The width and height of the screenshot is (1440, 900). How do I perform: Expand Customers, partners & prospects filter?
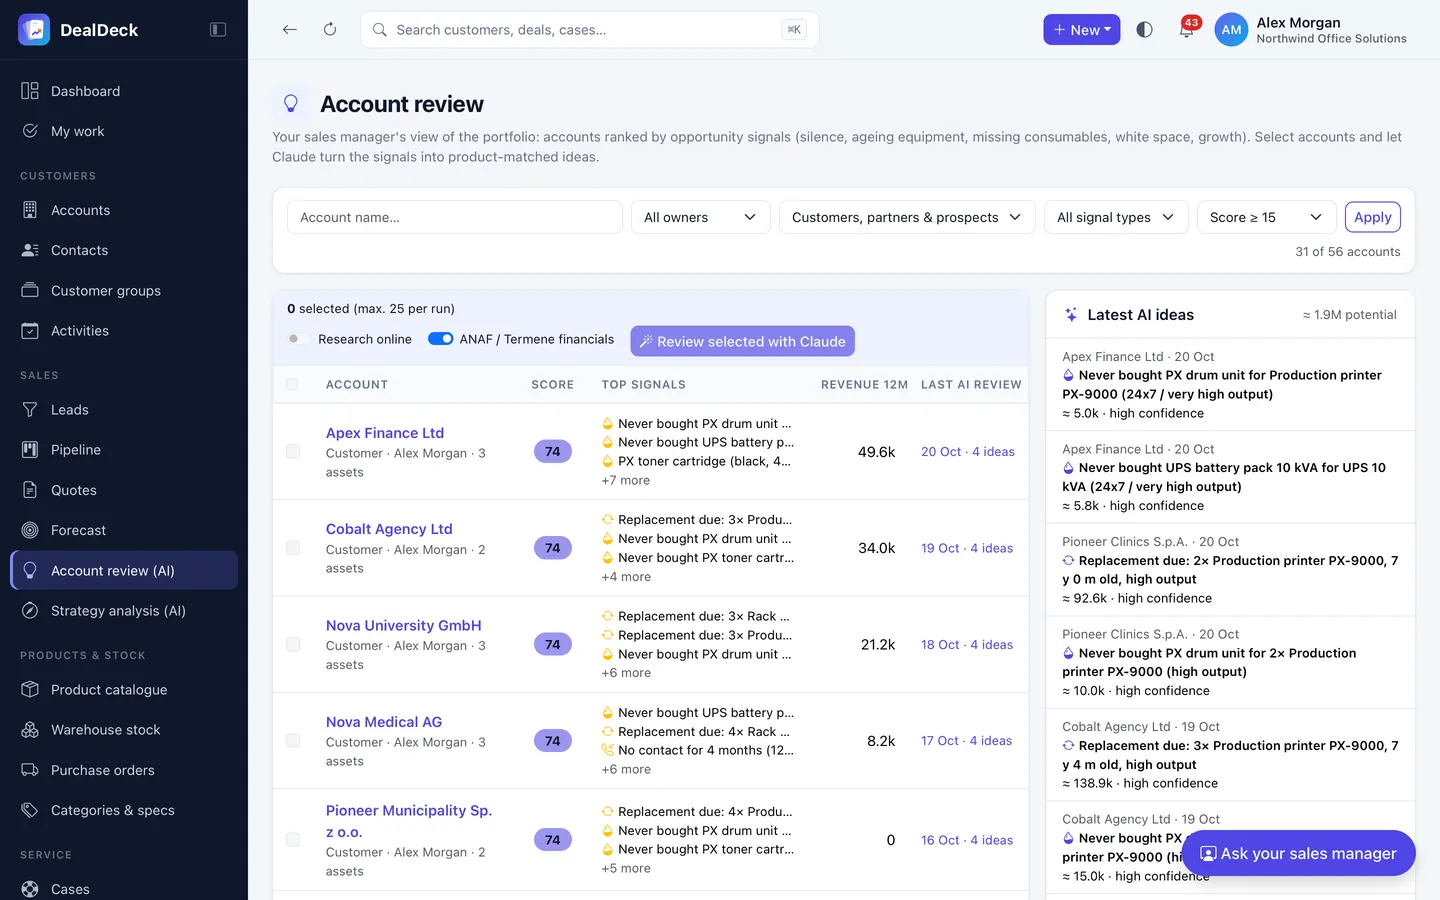(906, 217)
